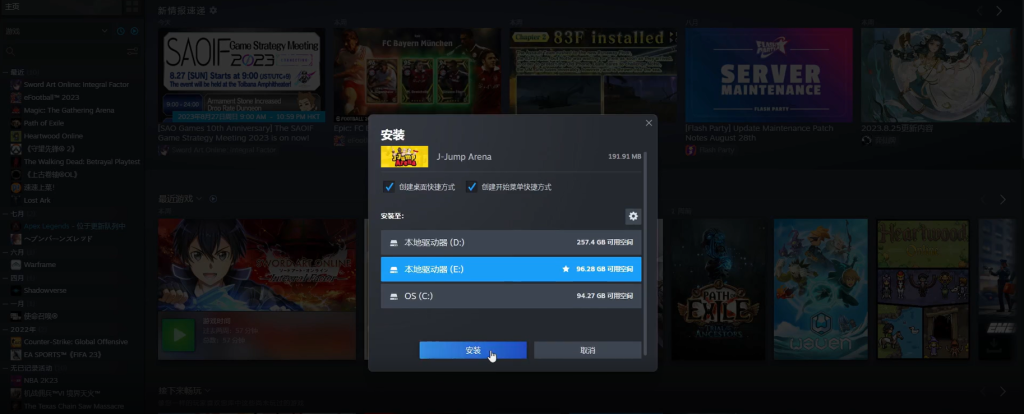The image size is (1024, 414).
Task: Collapse the 四月 section in game list
Action: [x=5, y=278]
